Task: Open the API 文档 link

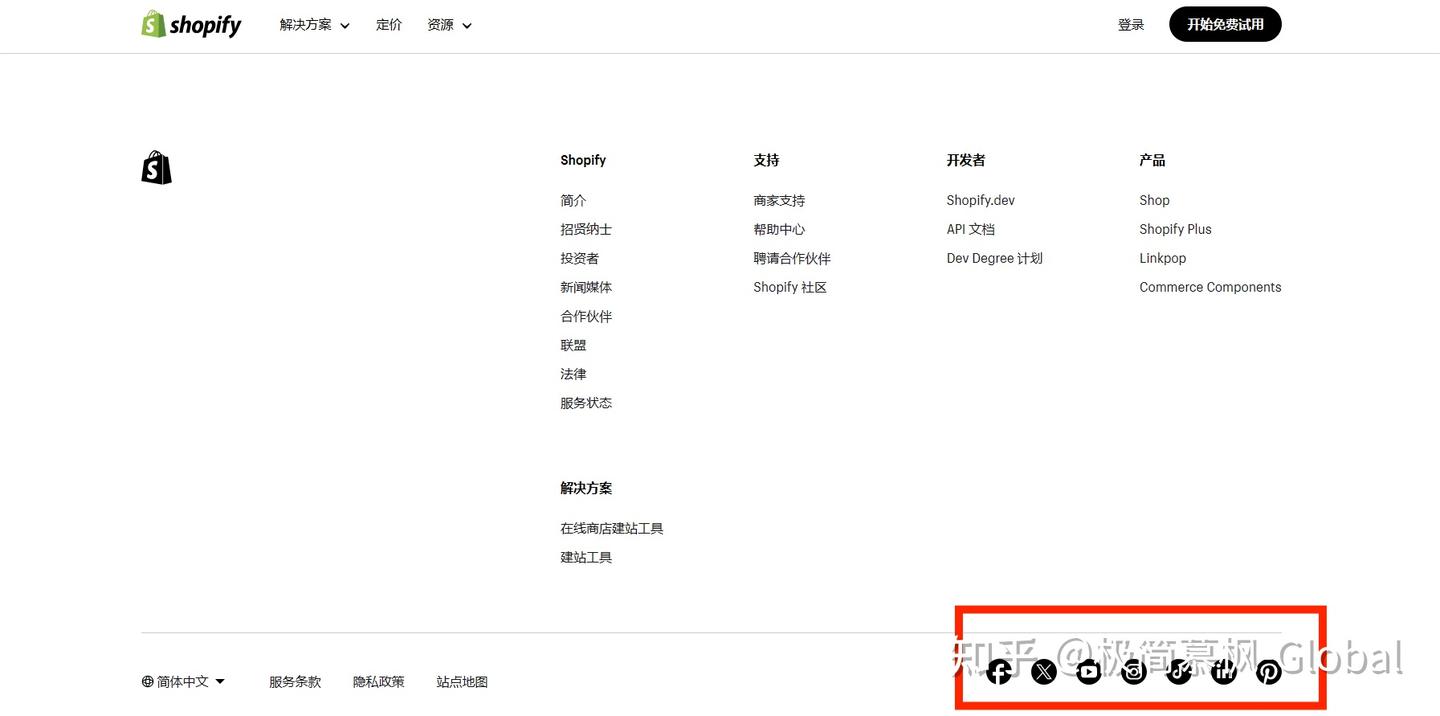Action: pyautogui.click(x=970, y=230)
